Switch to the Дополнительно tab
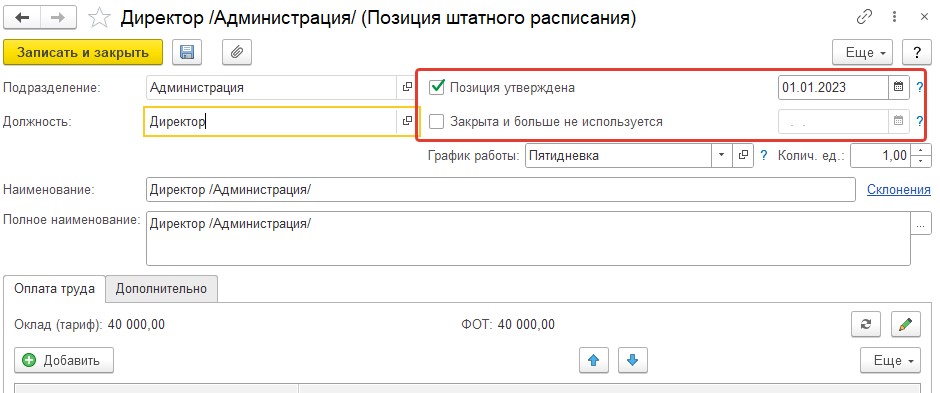The image size is (940, 393). pos(161,289)
